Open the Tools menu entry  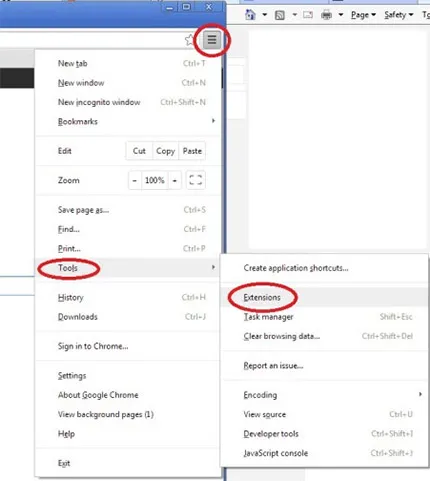[128, 268]
